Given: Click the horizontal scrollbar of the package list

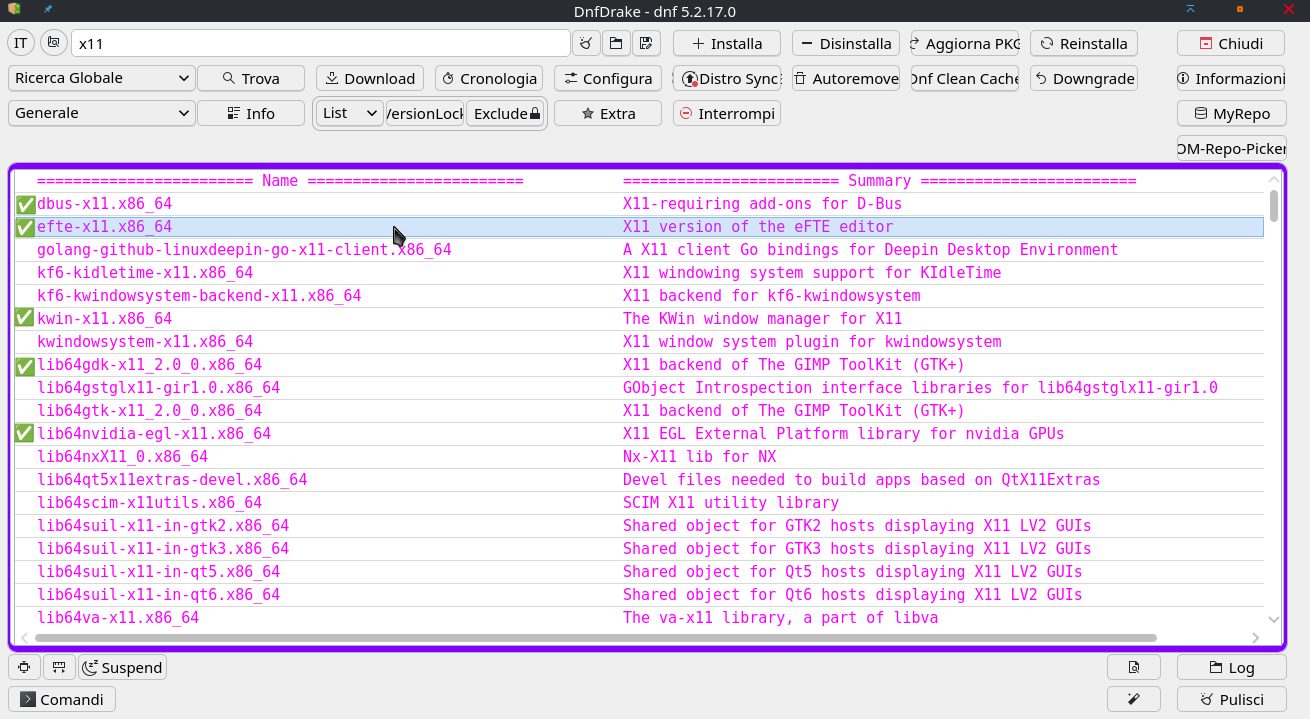Looking at the screenshot, I should pos(595,637).
